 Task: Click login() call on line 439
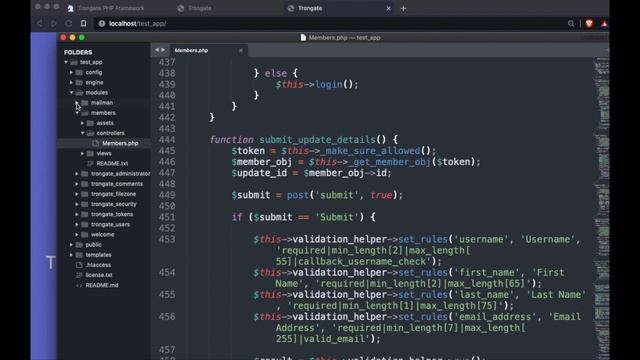pyautogui.click(x=336, y=84)
